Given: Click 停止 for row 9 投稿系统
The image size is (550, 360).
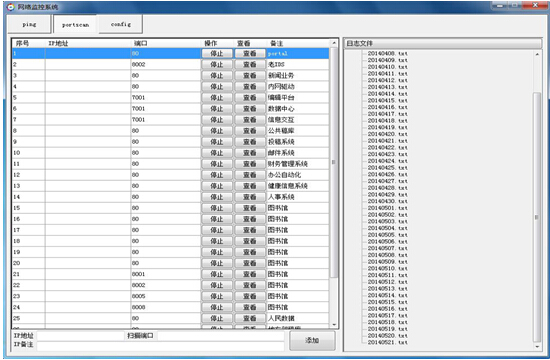Looking at the screenshot, I should click(217, 142).
